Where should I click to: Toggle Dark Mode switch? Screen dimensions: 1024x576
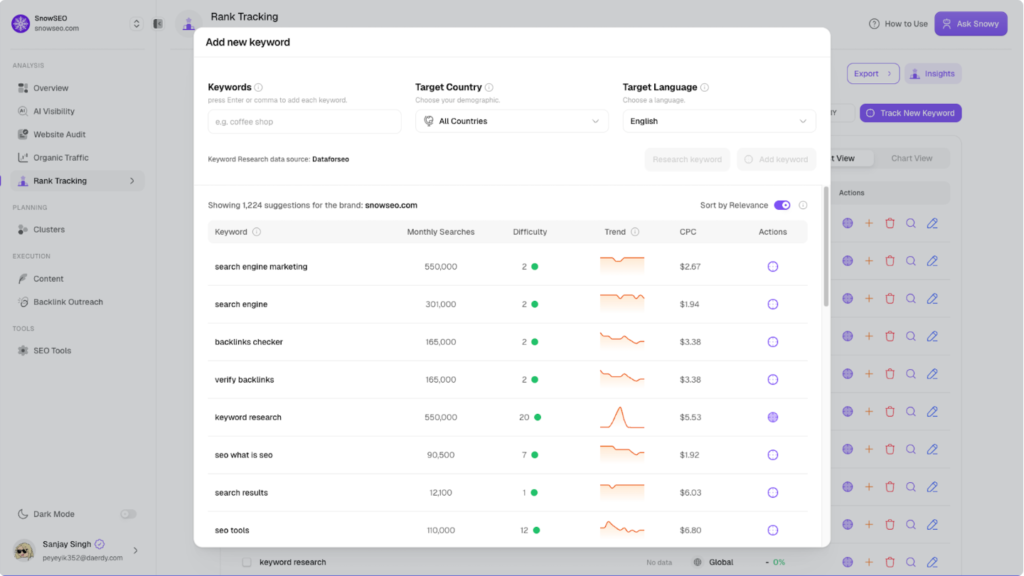pos(128,514)
